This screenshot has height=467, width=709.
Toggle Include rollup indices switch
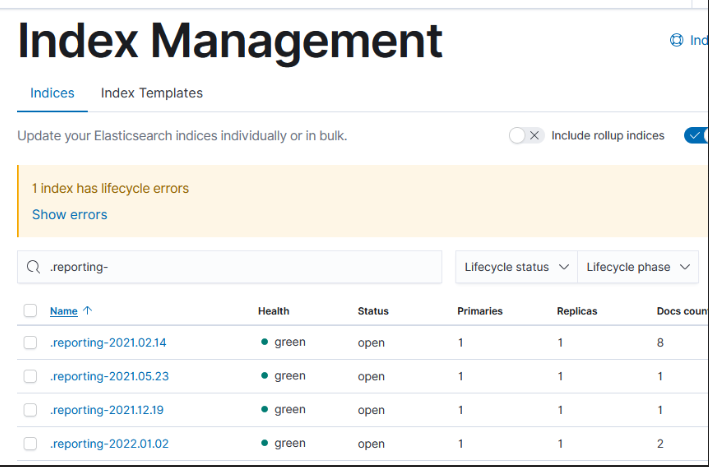click(526, 135)
